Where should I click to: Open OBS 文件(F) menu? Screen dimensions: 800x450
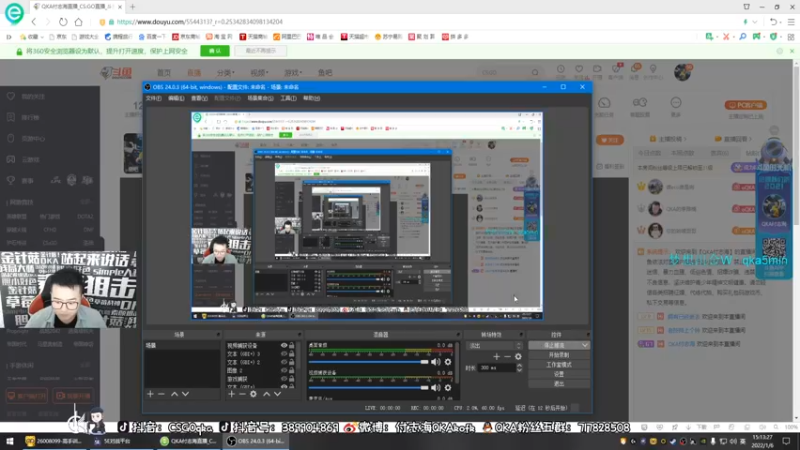[154, 98]
